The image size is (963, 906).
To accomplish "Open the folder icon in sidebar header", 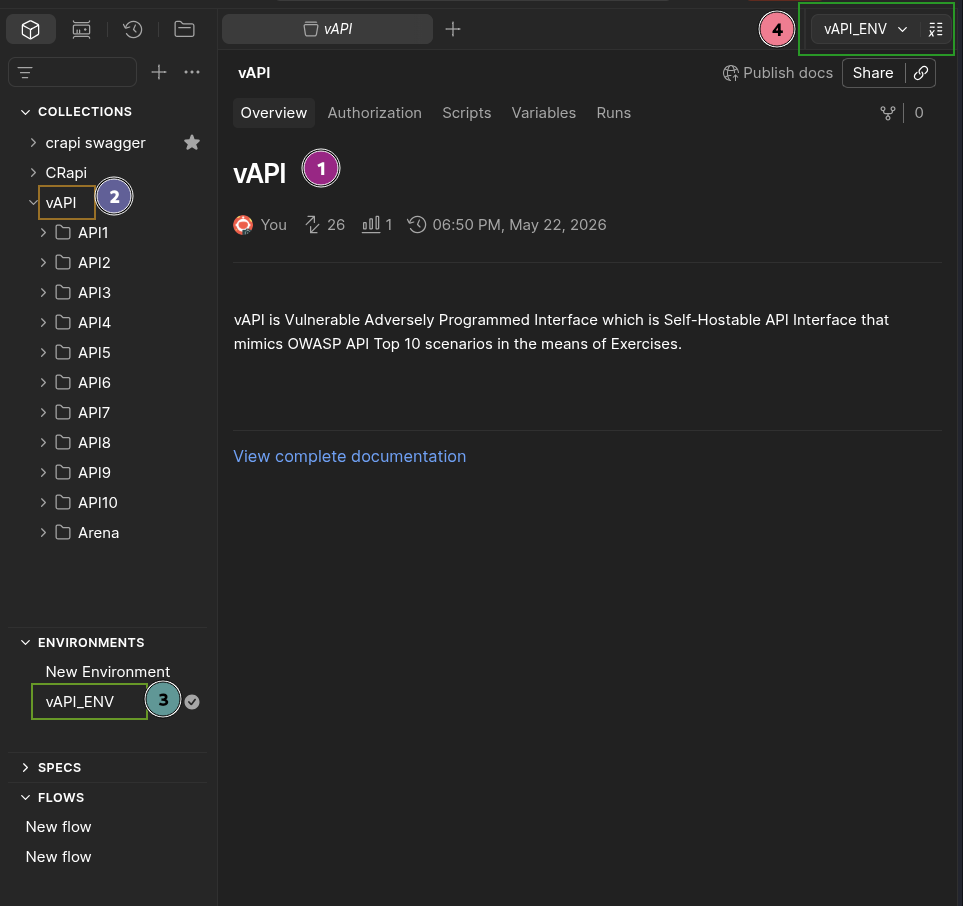I will (x=184, y=29).
